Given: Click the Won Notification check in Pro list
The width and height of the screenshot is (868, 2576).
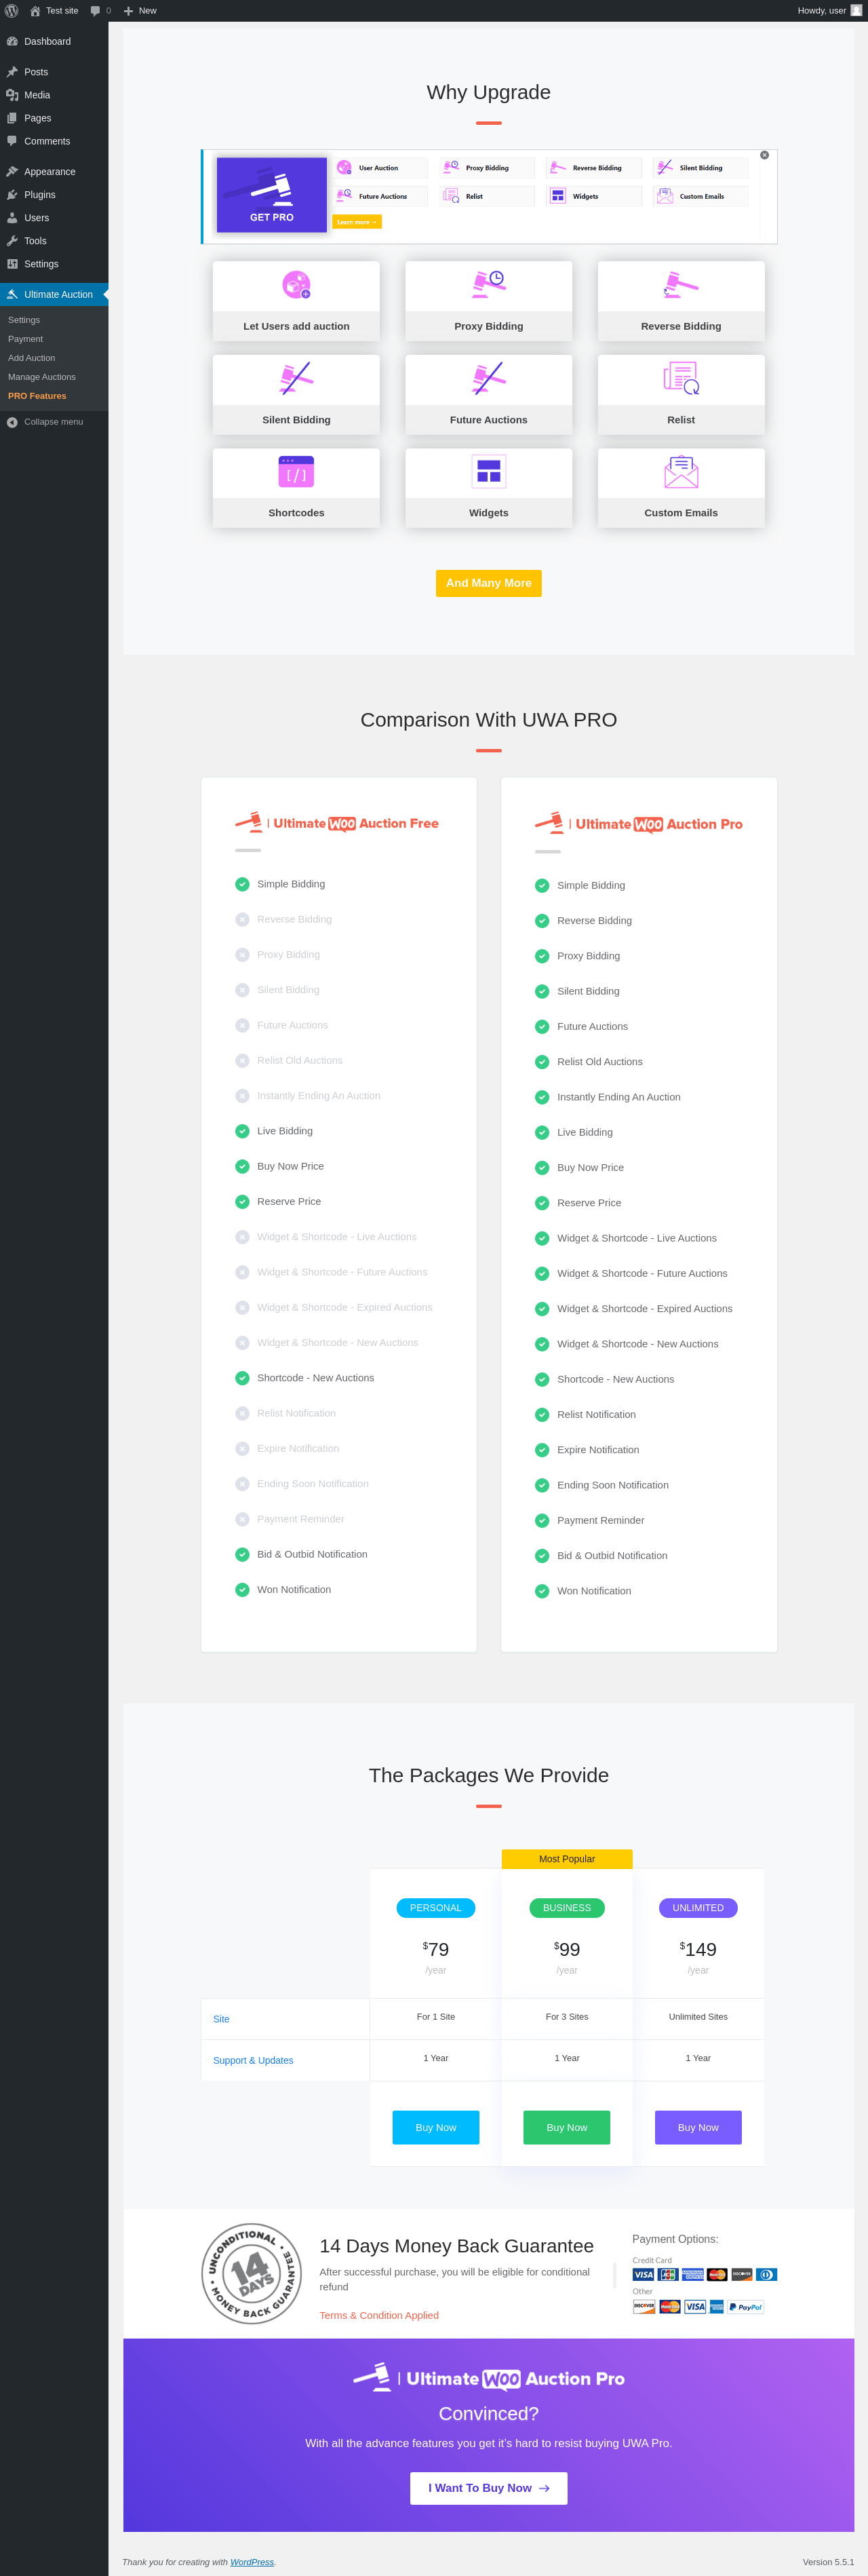Looking at the screenshot, I should click(542, 1591).
